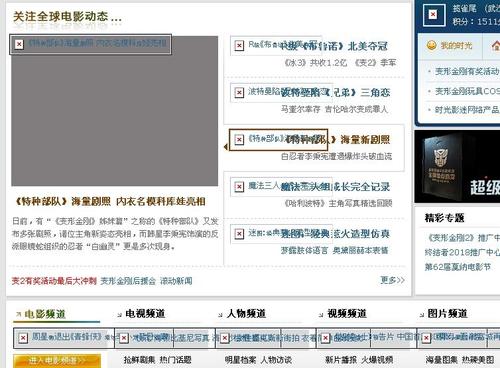This screenshot has height=368, width=500.
Task: Open the 变形金刚后援会 link
Action: click(x=128, y=281)
